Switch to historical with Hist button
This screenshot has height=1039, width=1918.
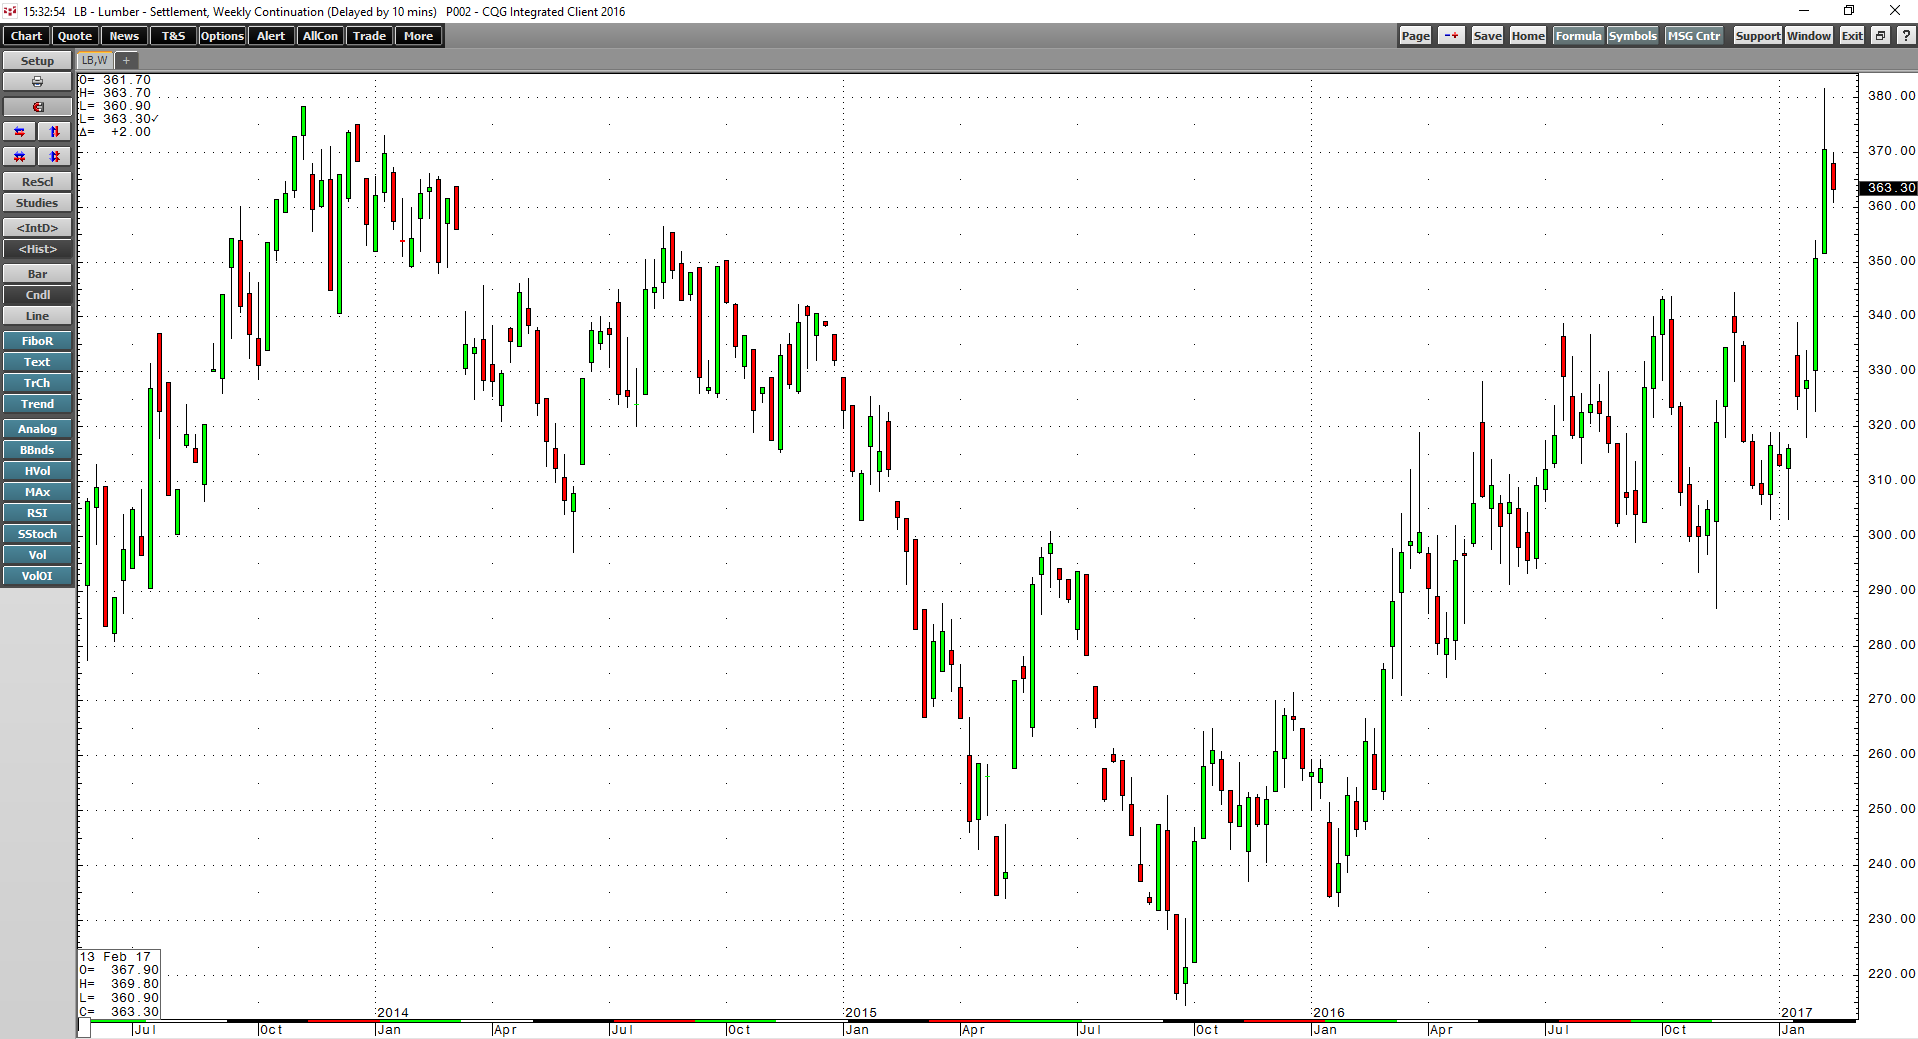(37, 249)
